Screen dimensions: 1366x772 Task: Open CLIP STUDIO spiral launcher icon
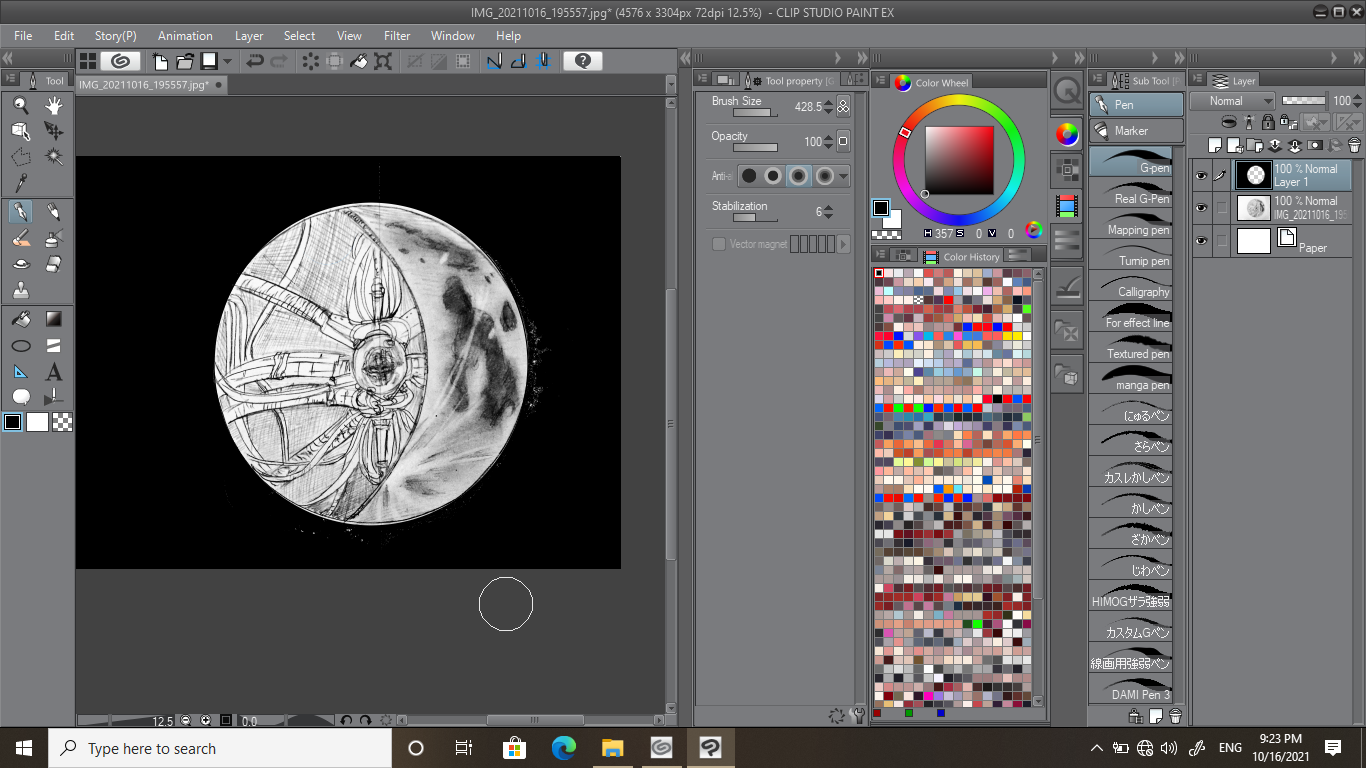[120, 61]
